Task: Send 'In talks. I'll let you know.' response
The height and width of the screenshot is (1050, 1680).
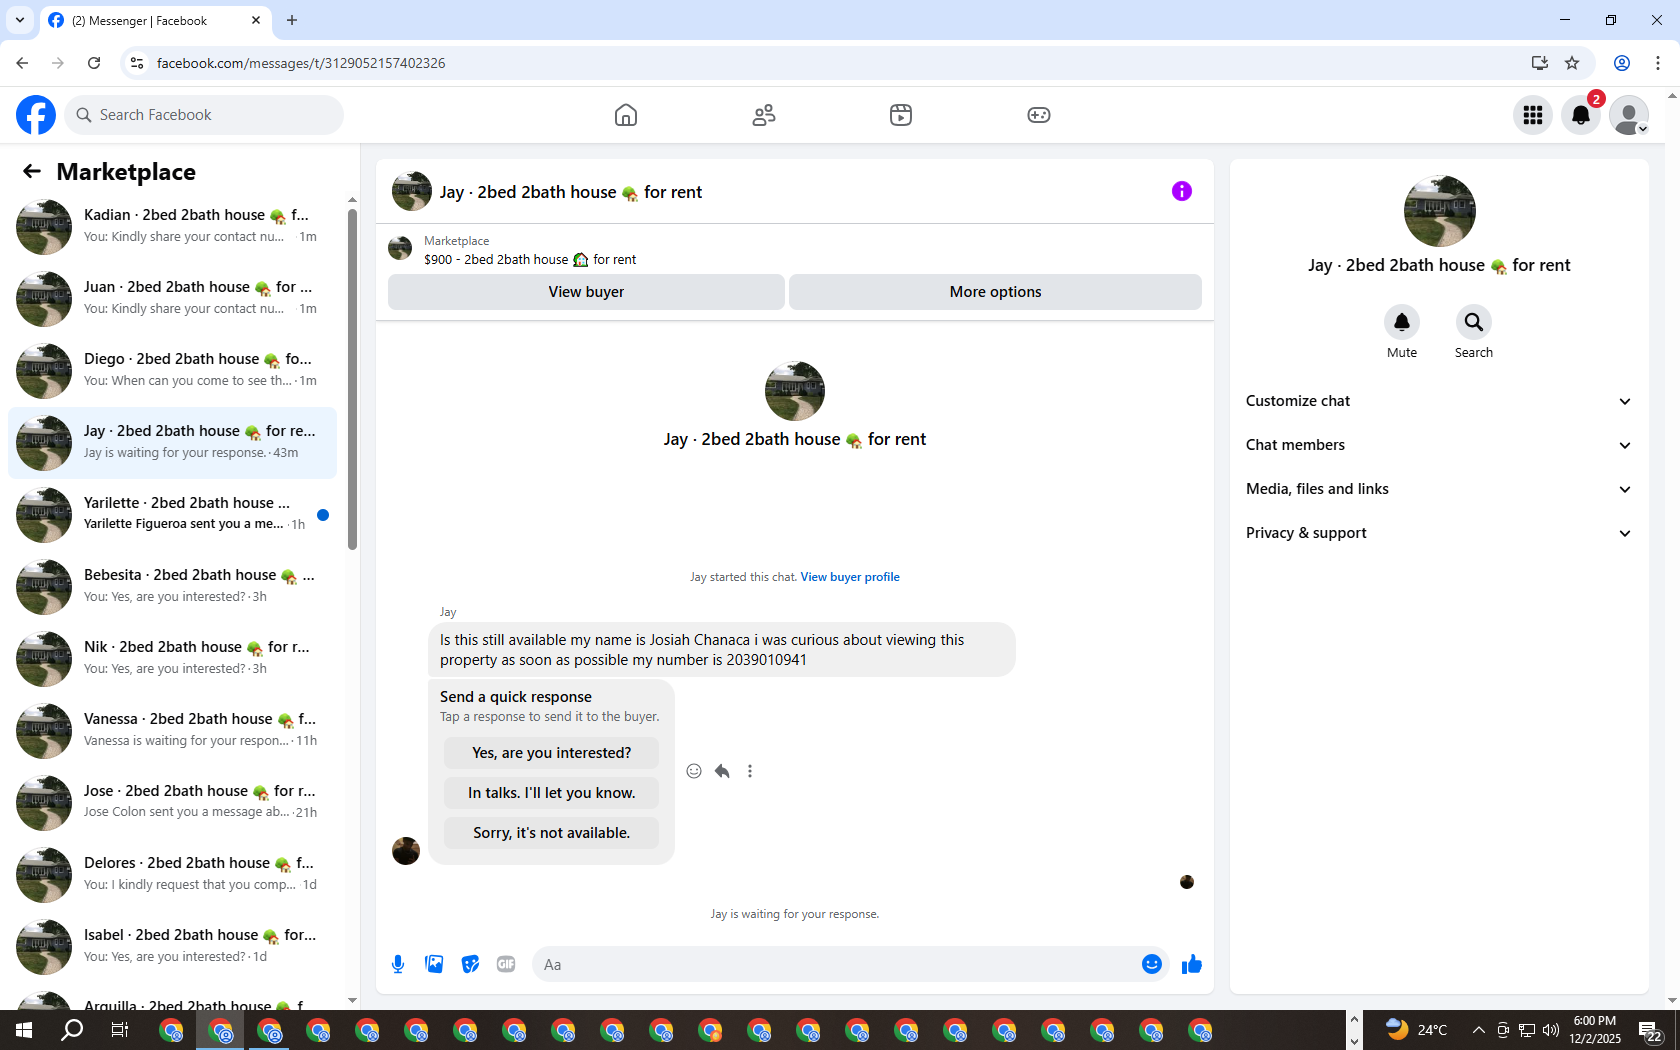Action: click(x=552, y=793)
